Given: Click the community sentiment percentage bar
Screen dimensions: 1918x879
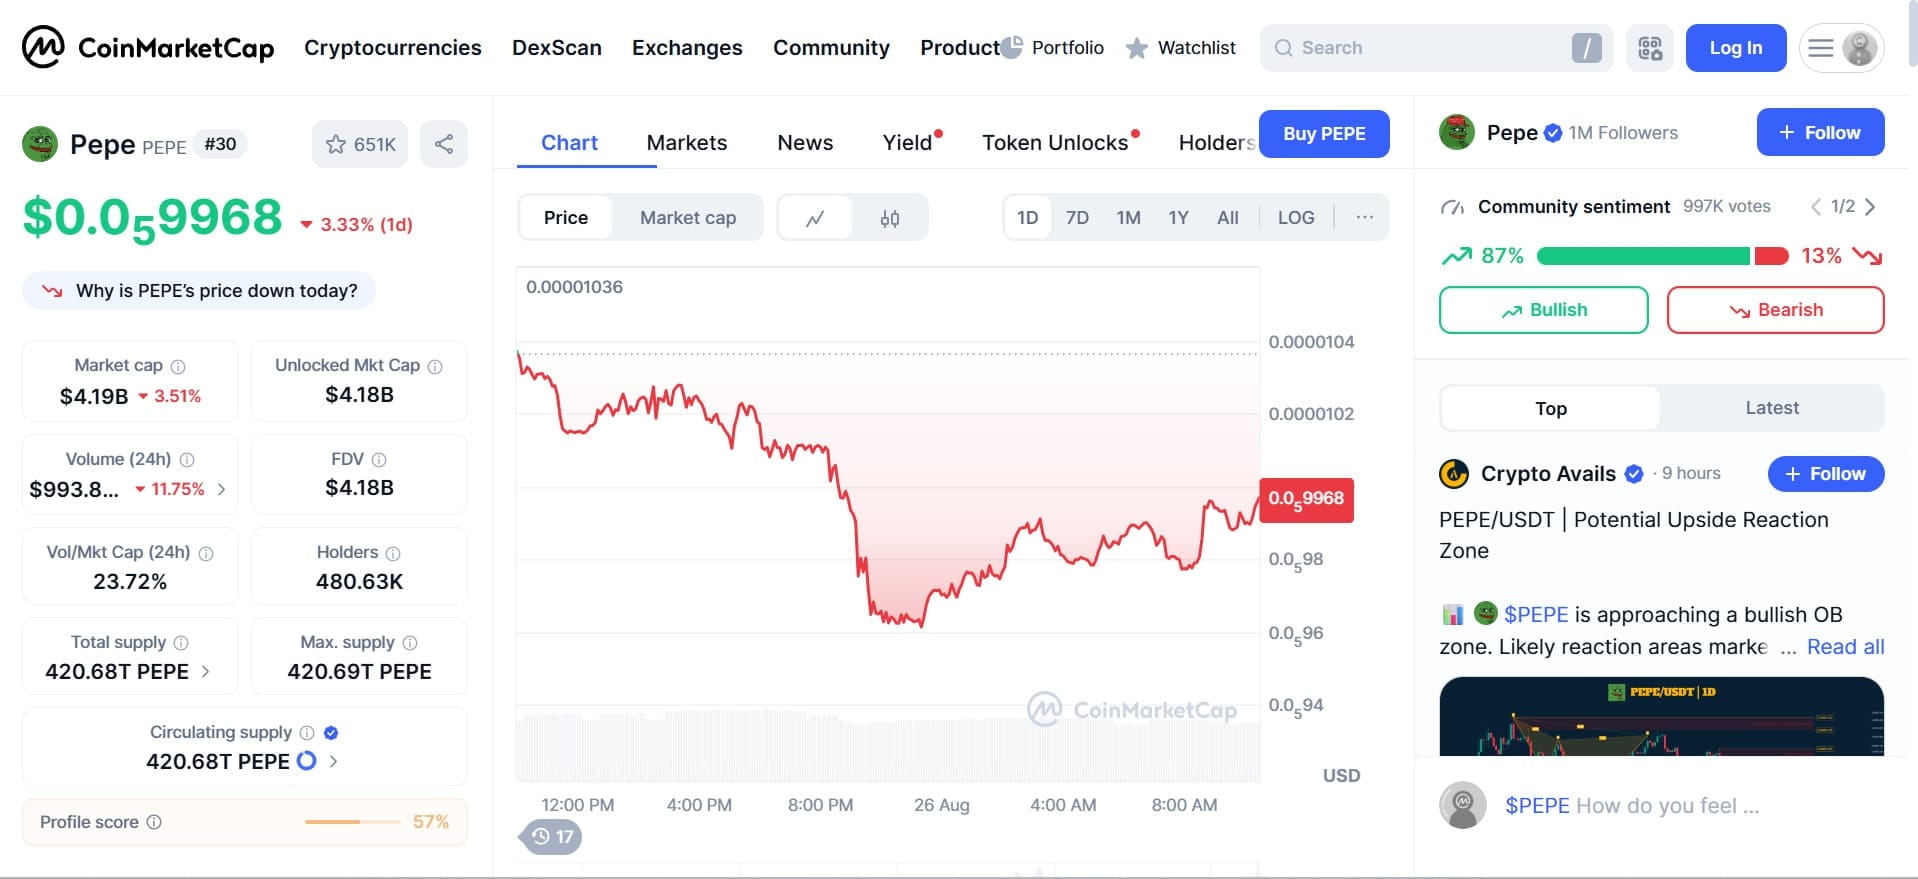Looking at the screenshot, I should click(1662, 256).
